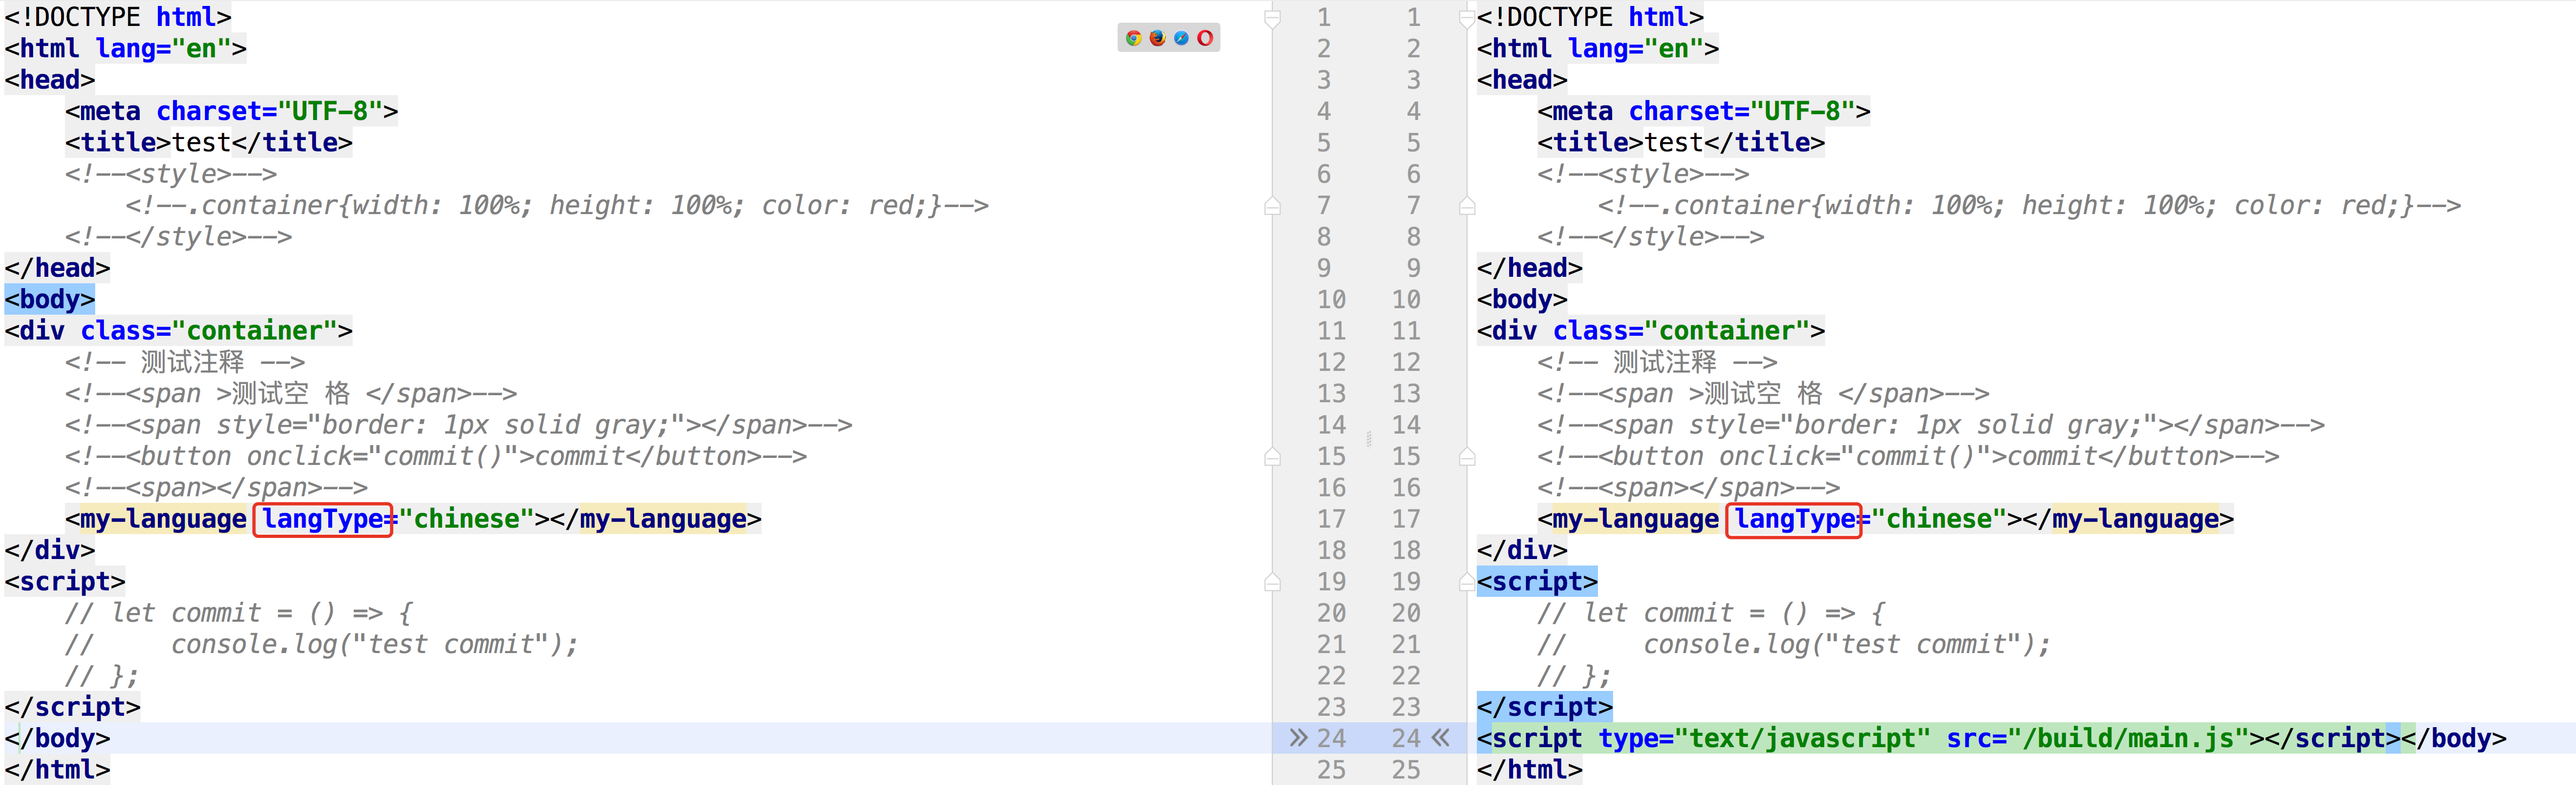Click the inserted script src="/build/main.js" line
Screen dimensions: 2576x785
click(1938, 738)
